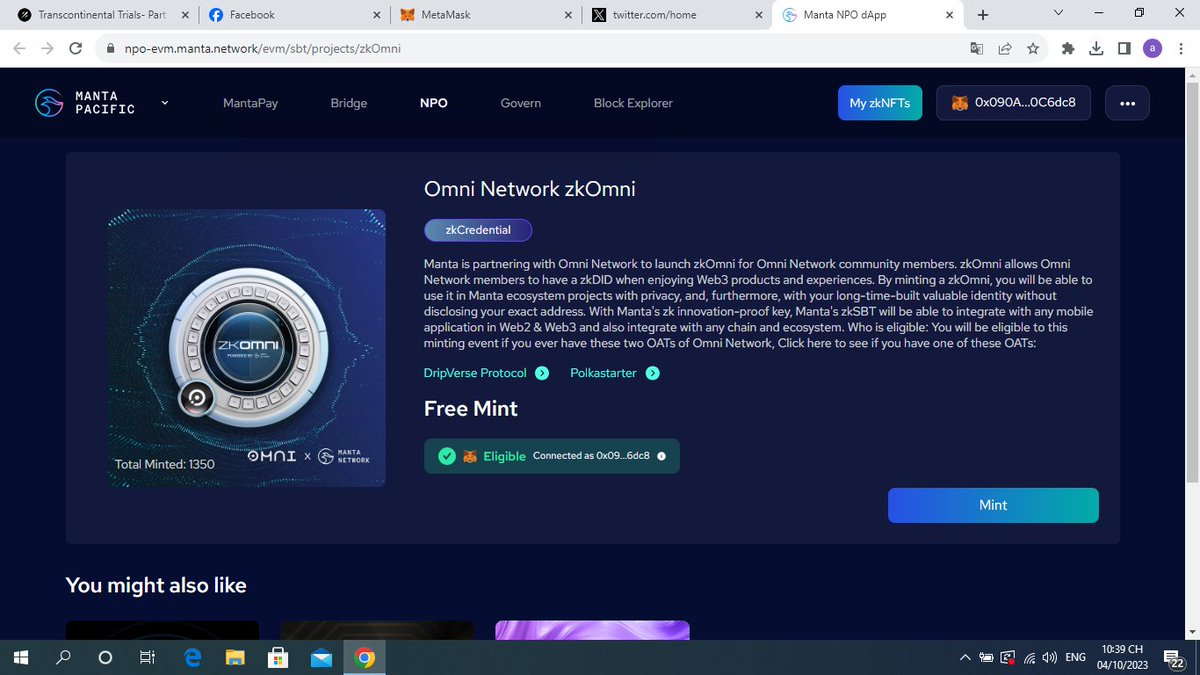Open the three-dots more options button
Viewport: 1200px width, 675px height.
point(1128,103)
